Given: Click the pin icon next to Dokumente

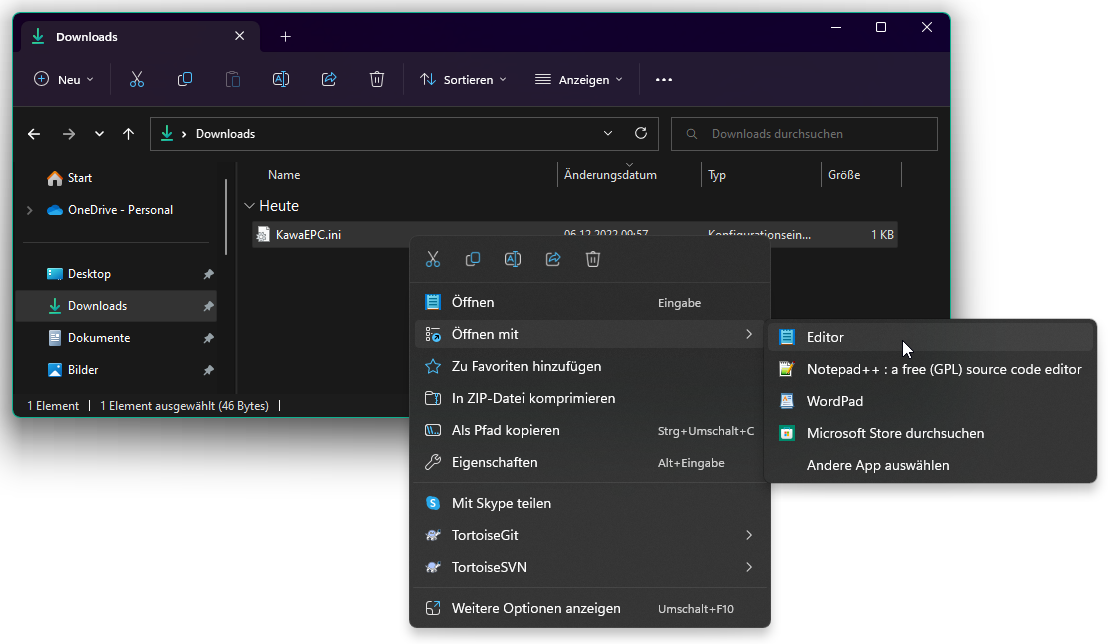Looking at the screenshot, I should [209, 339].
